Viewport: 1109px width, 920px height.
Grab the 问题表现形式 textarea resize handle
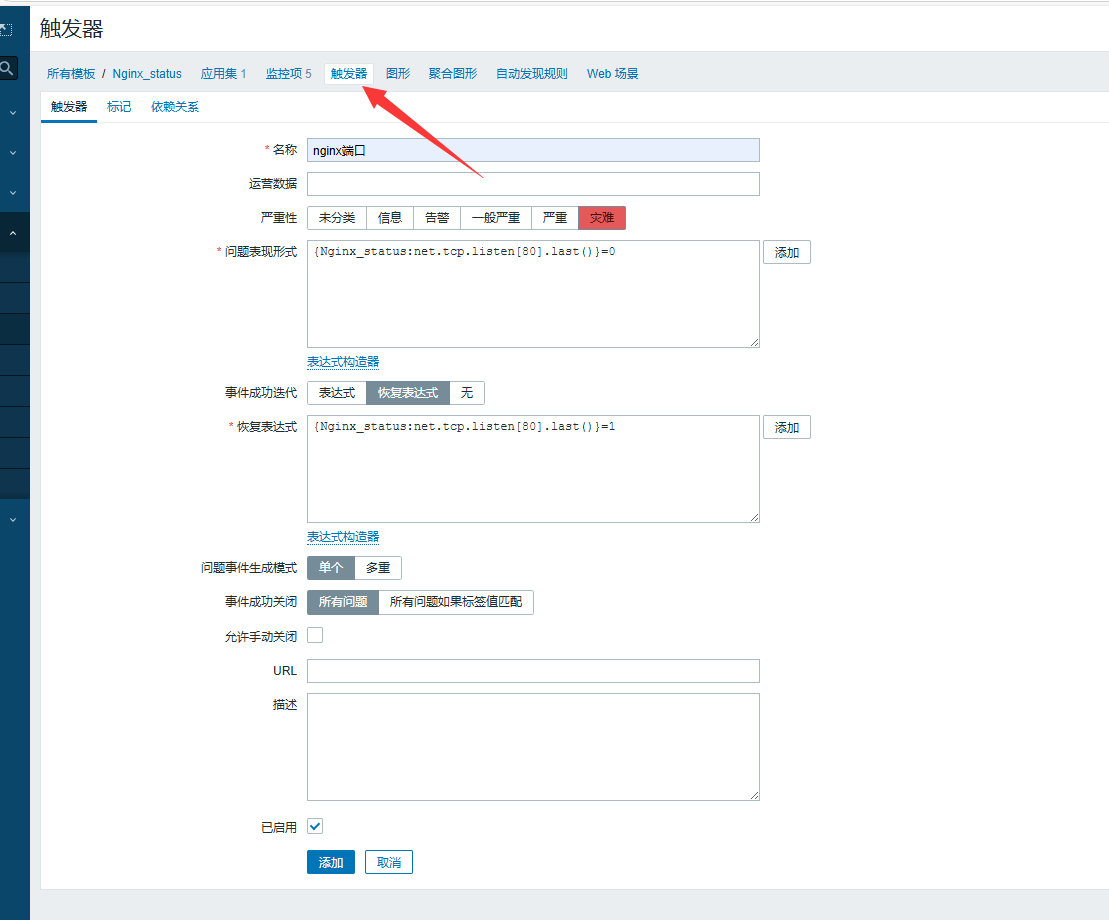click(x=755, y=342)
